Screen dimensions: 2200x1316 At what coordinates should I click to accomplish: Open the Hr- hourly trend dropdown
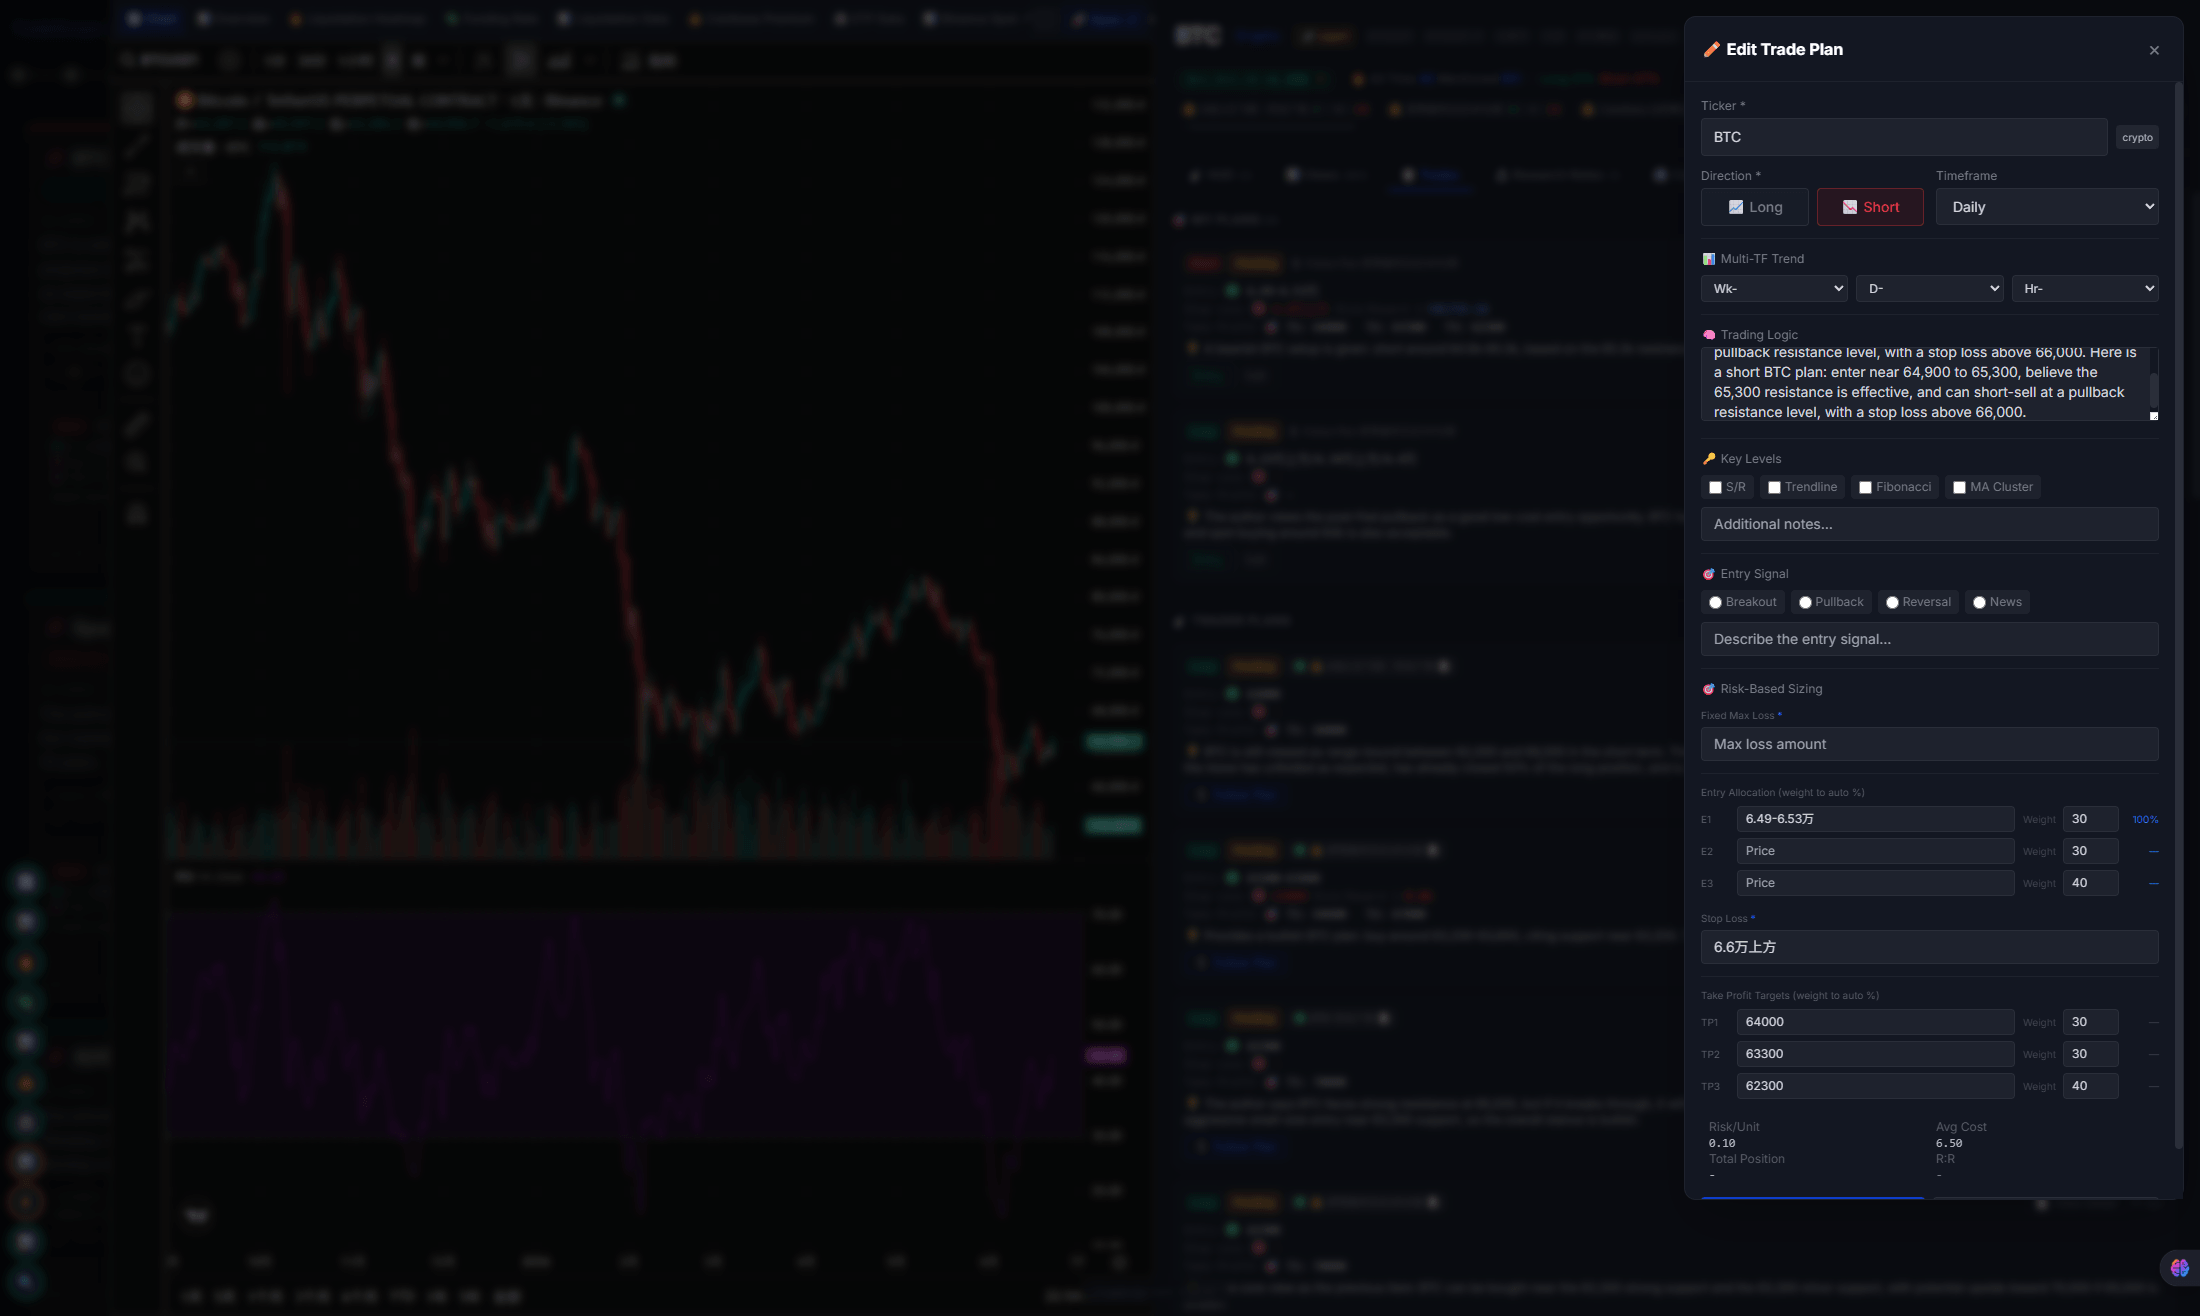click(2085, 288)
